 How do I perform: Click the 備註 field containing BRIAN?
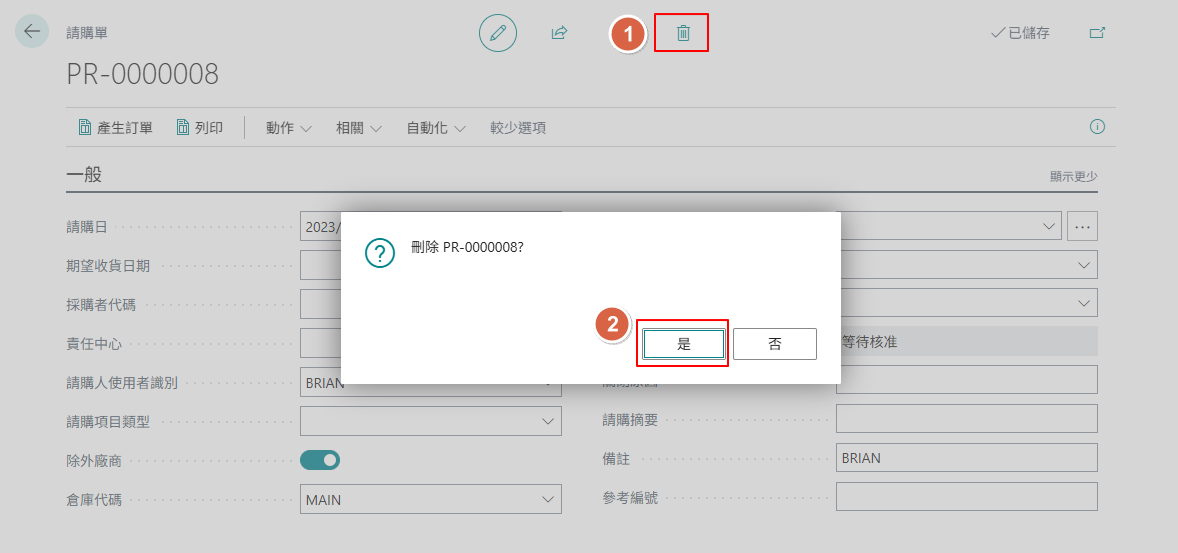pos(967,458)
